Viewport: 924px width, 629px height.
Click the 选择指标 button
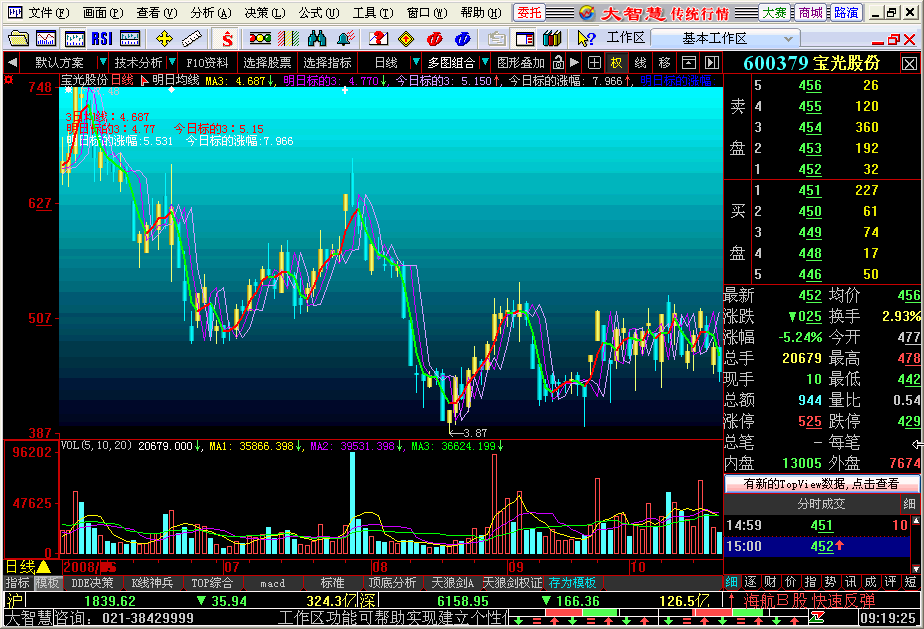pyautogui.click(x=327, y=62)
